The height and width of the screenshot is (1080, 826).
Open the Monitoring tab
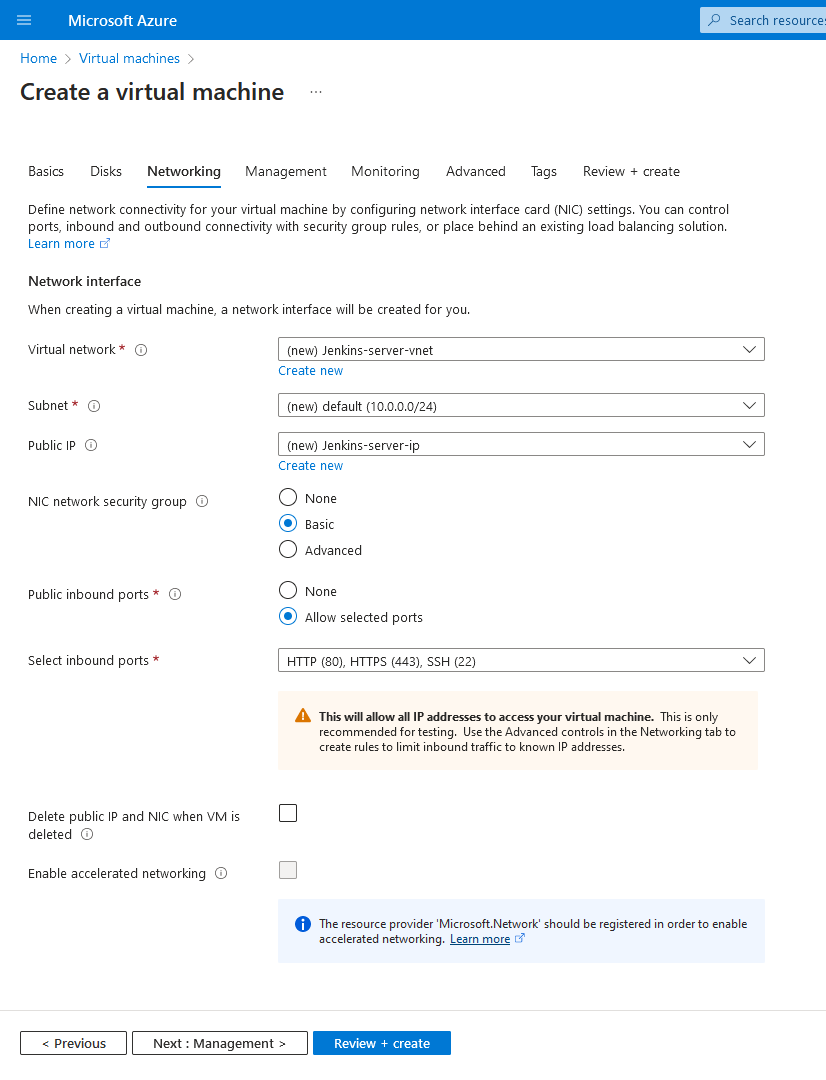385,172
